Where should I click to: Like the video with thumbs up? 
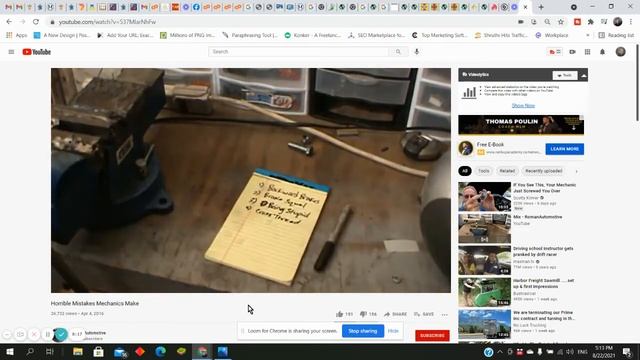point(344,314)
